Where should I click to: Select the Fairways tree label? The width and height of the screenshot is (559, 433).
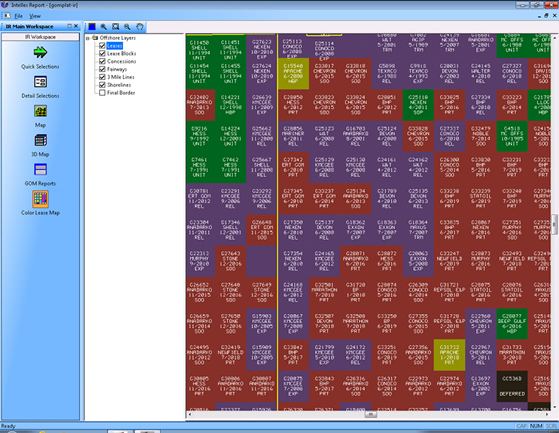117,69
